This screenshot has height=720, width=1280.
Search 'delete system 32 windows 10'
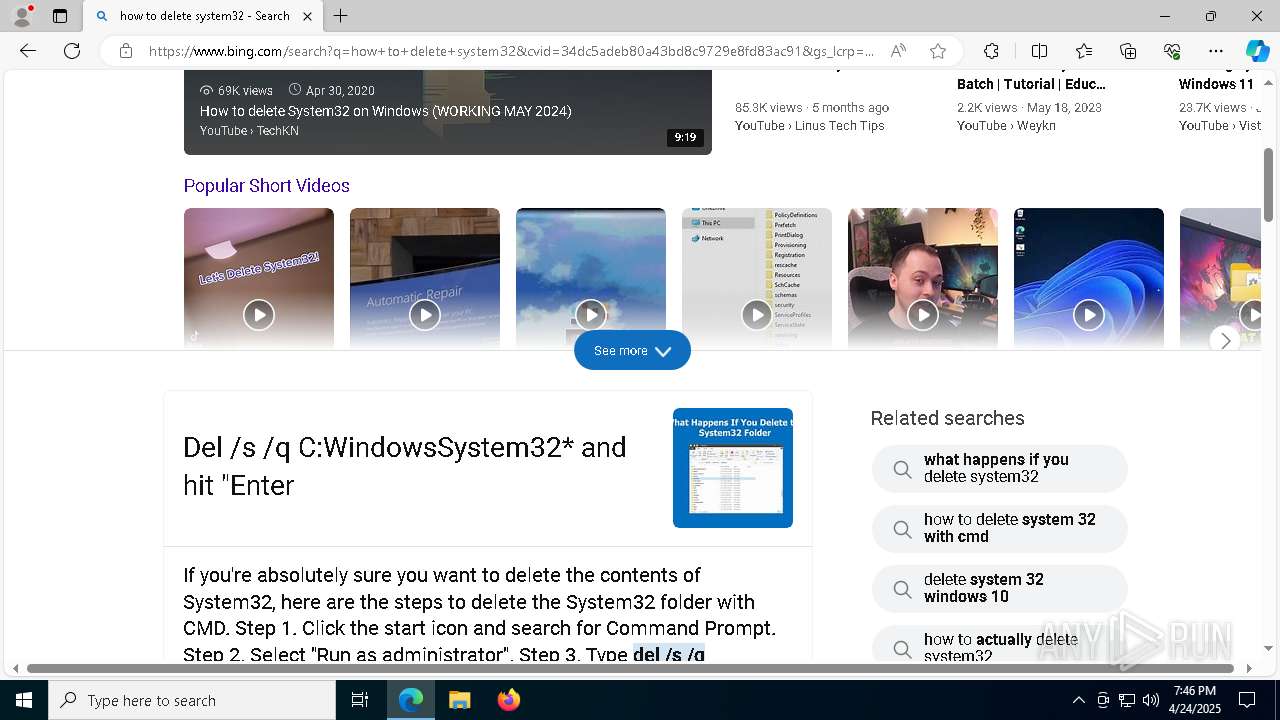1000,588
